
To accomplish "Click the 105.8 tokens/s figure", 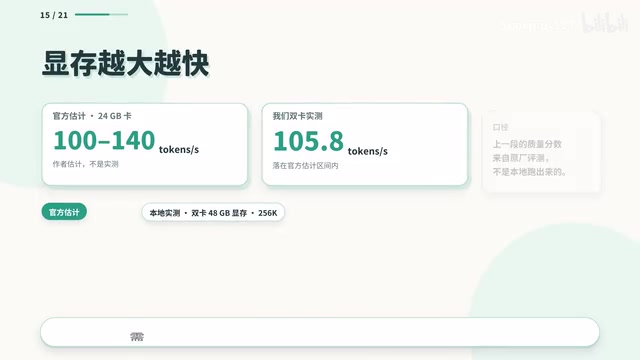I will click(x=330, y=142).
